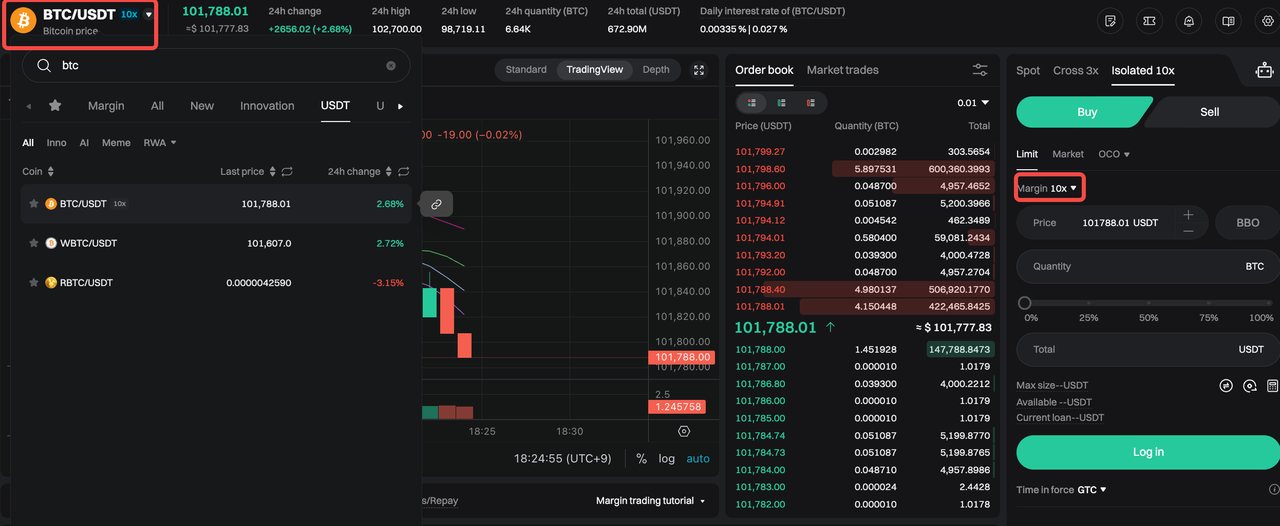Click the link icon beside BTC/USDT row

(436, 204)
